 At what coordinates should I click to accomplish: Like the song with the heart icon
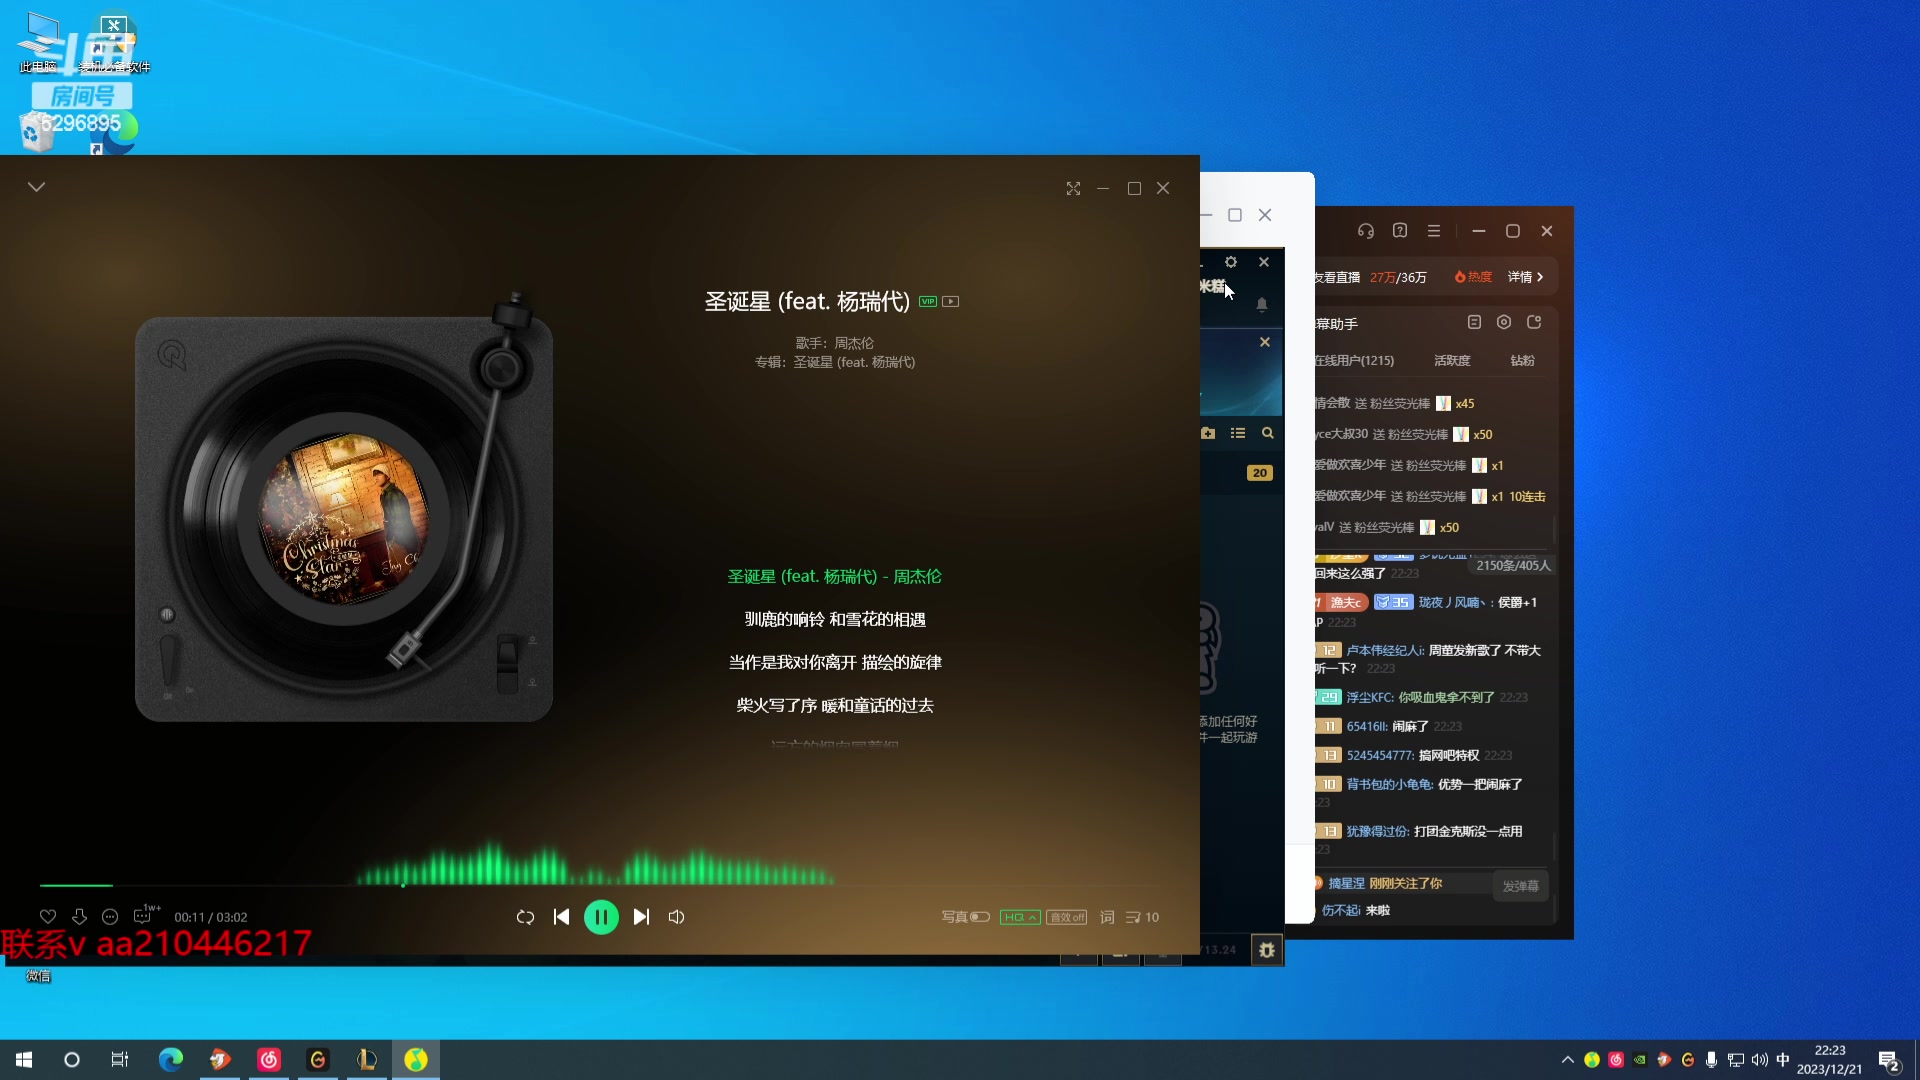pos(48,917)
